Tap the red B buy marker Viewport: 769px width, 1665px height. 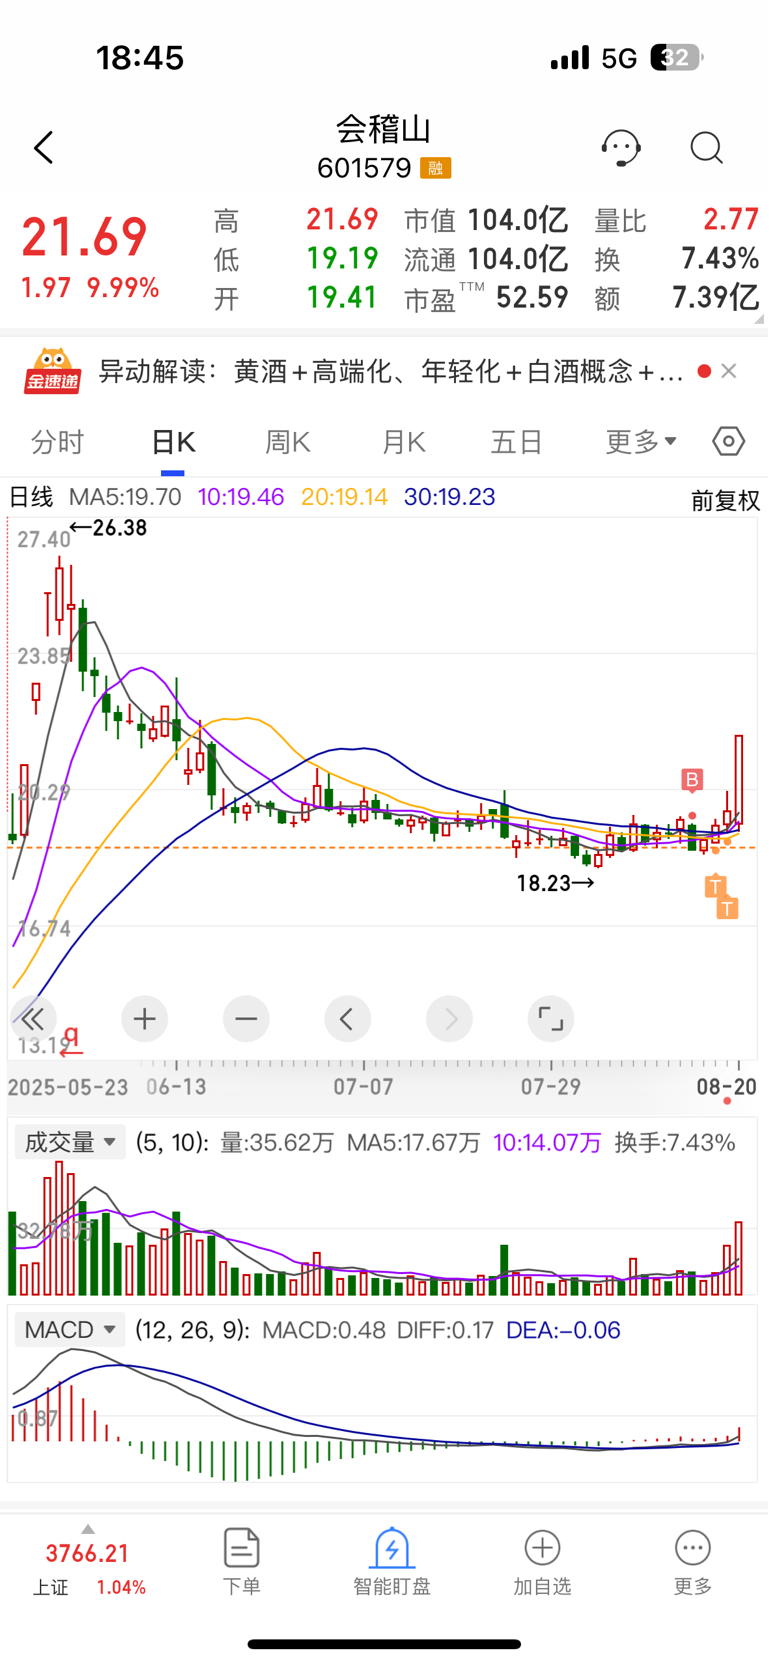(692, 780)
